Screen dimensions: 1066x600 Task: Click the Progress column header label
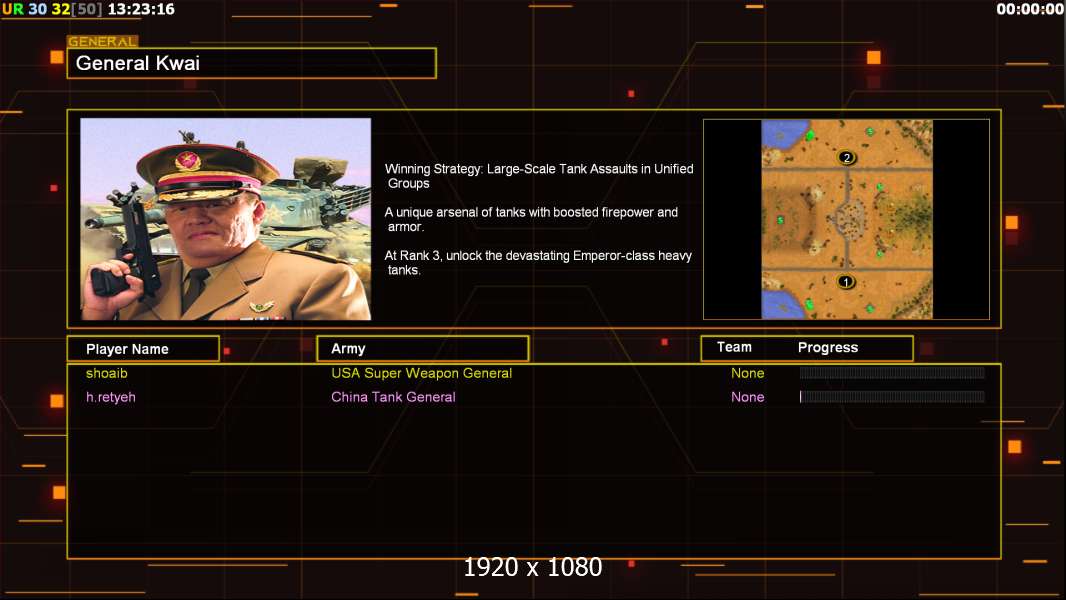coord(828,347)
